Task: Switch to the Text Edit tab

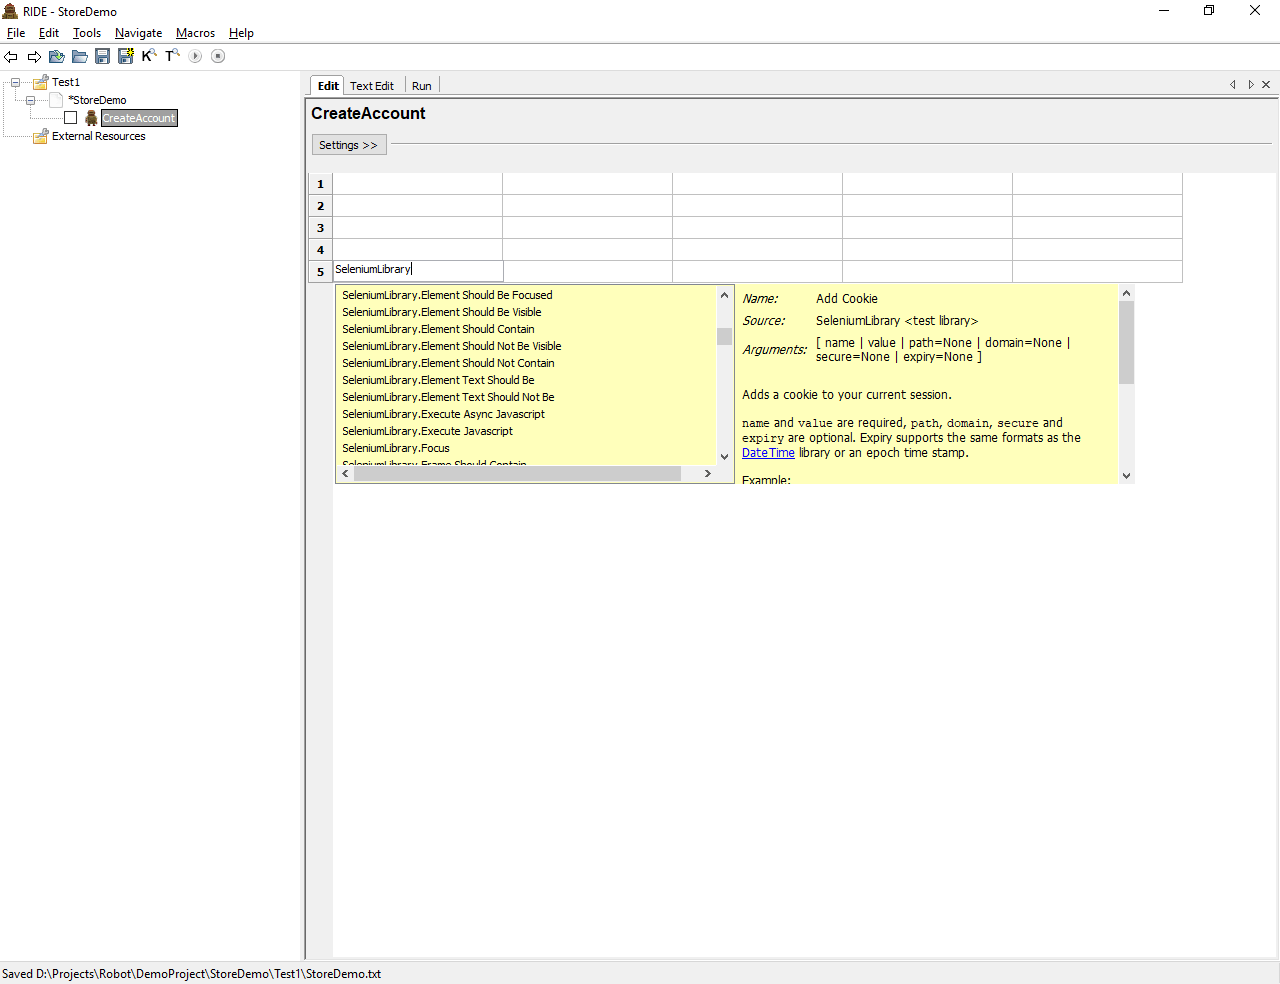Action: (372, 86)
